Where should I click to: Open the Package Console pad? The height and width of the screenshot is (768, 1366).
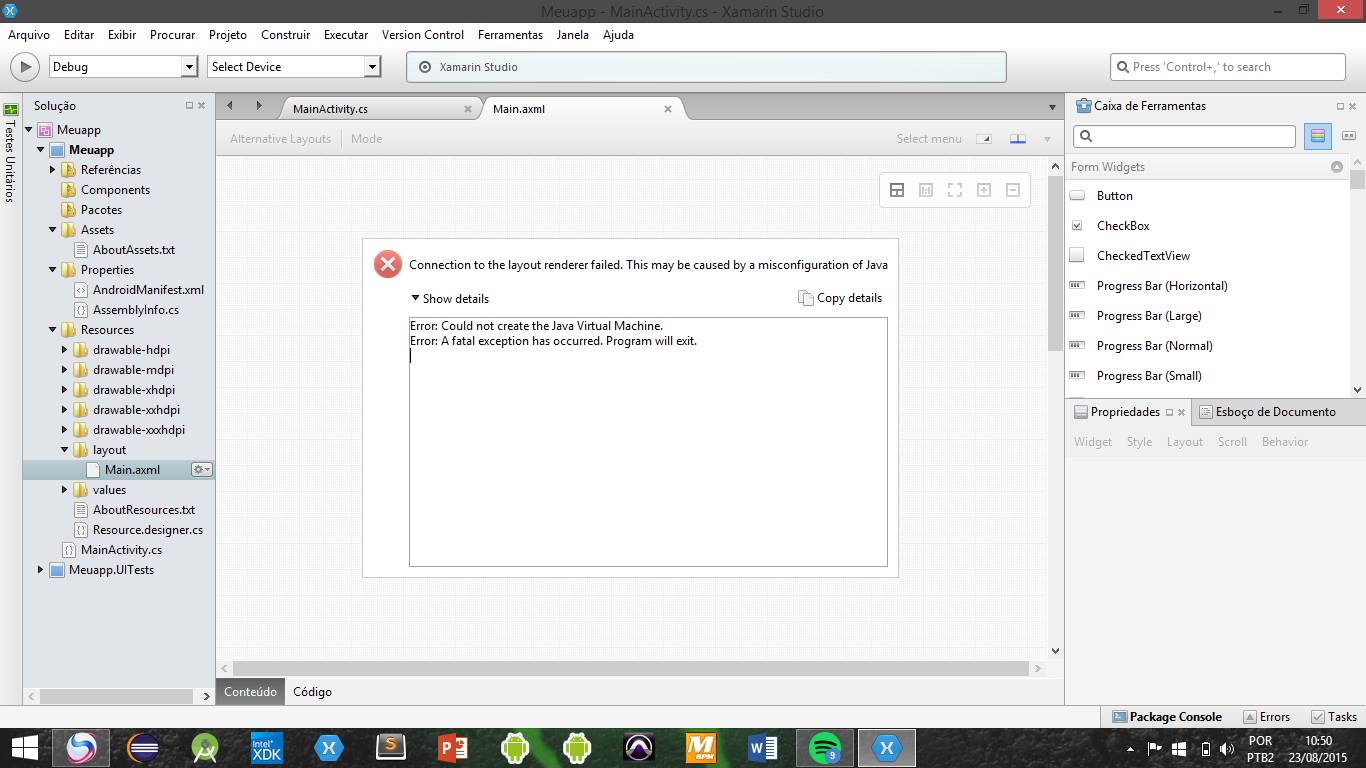1166,717
